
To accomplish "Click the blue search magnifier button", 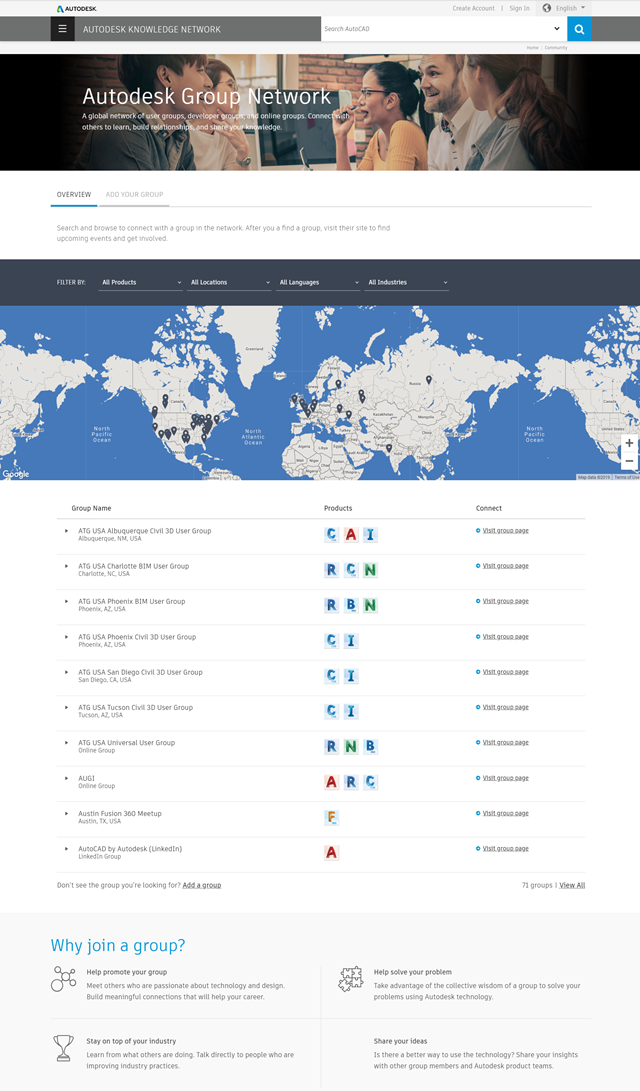I will [x=579, y=29].
